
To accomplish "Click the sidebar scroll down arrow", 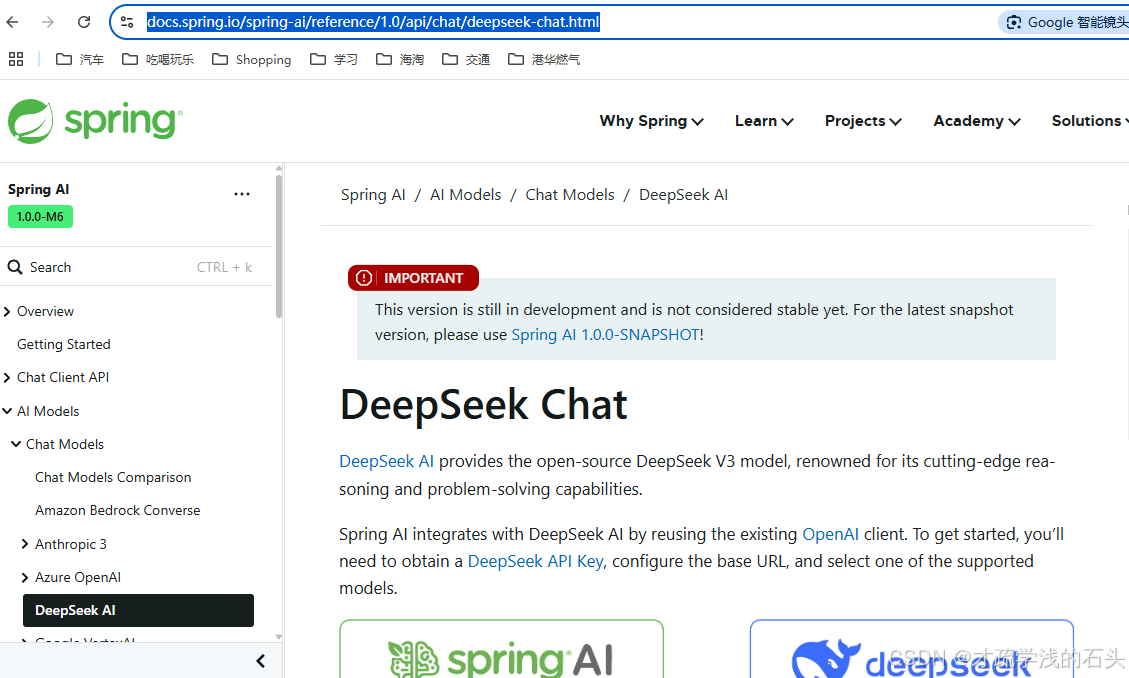I will click(279, 636).
